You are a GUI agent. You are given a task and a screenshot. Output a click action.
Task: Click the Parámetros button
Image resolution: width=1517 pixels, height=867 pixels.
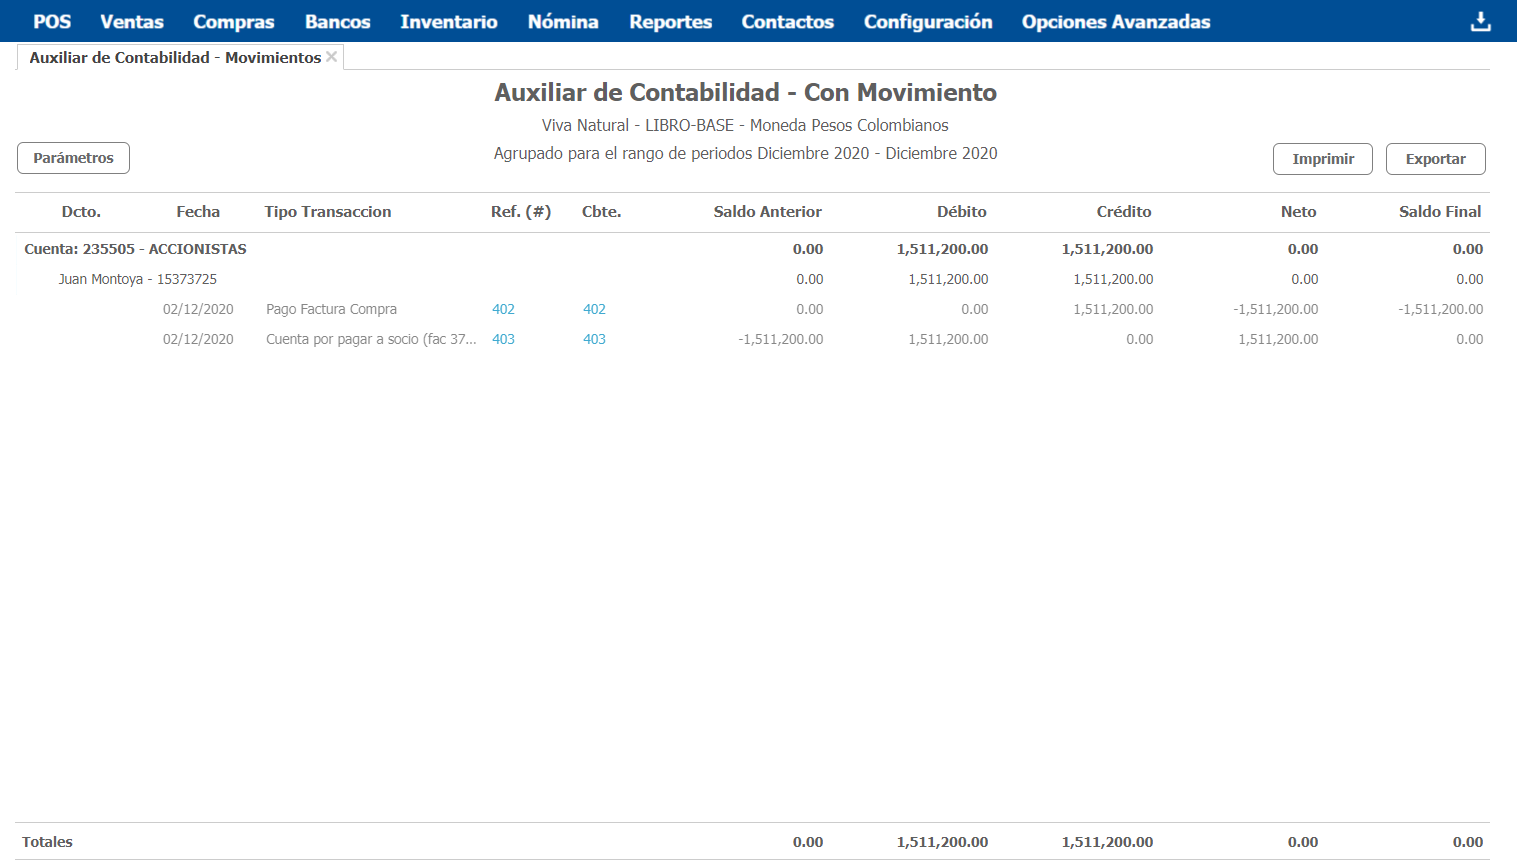point(73,158)
